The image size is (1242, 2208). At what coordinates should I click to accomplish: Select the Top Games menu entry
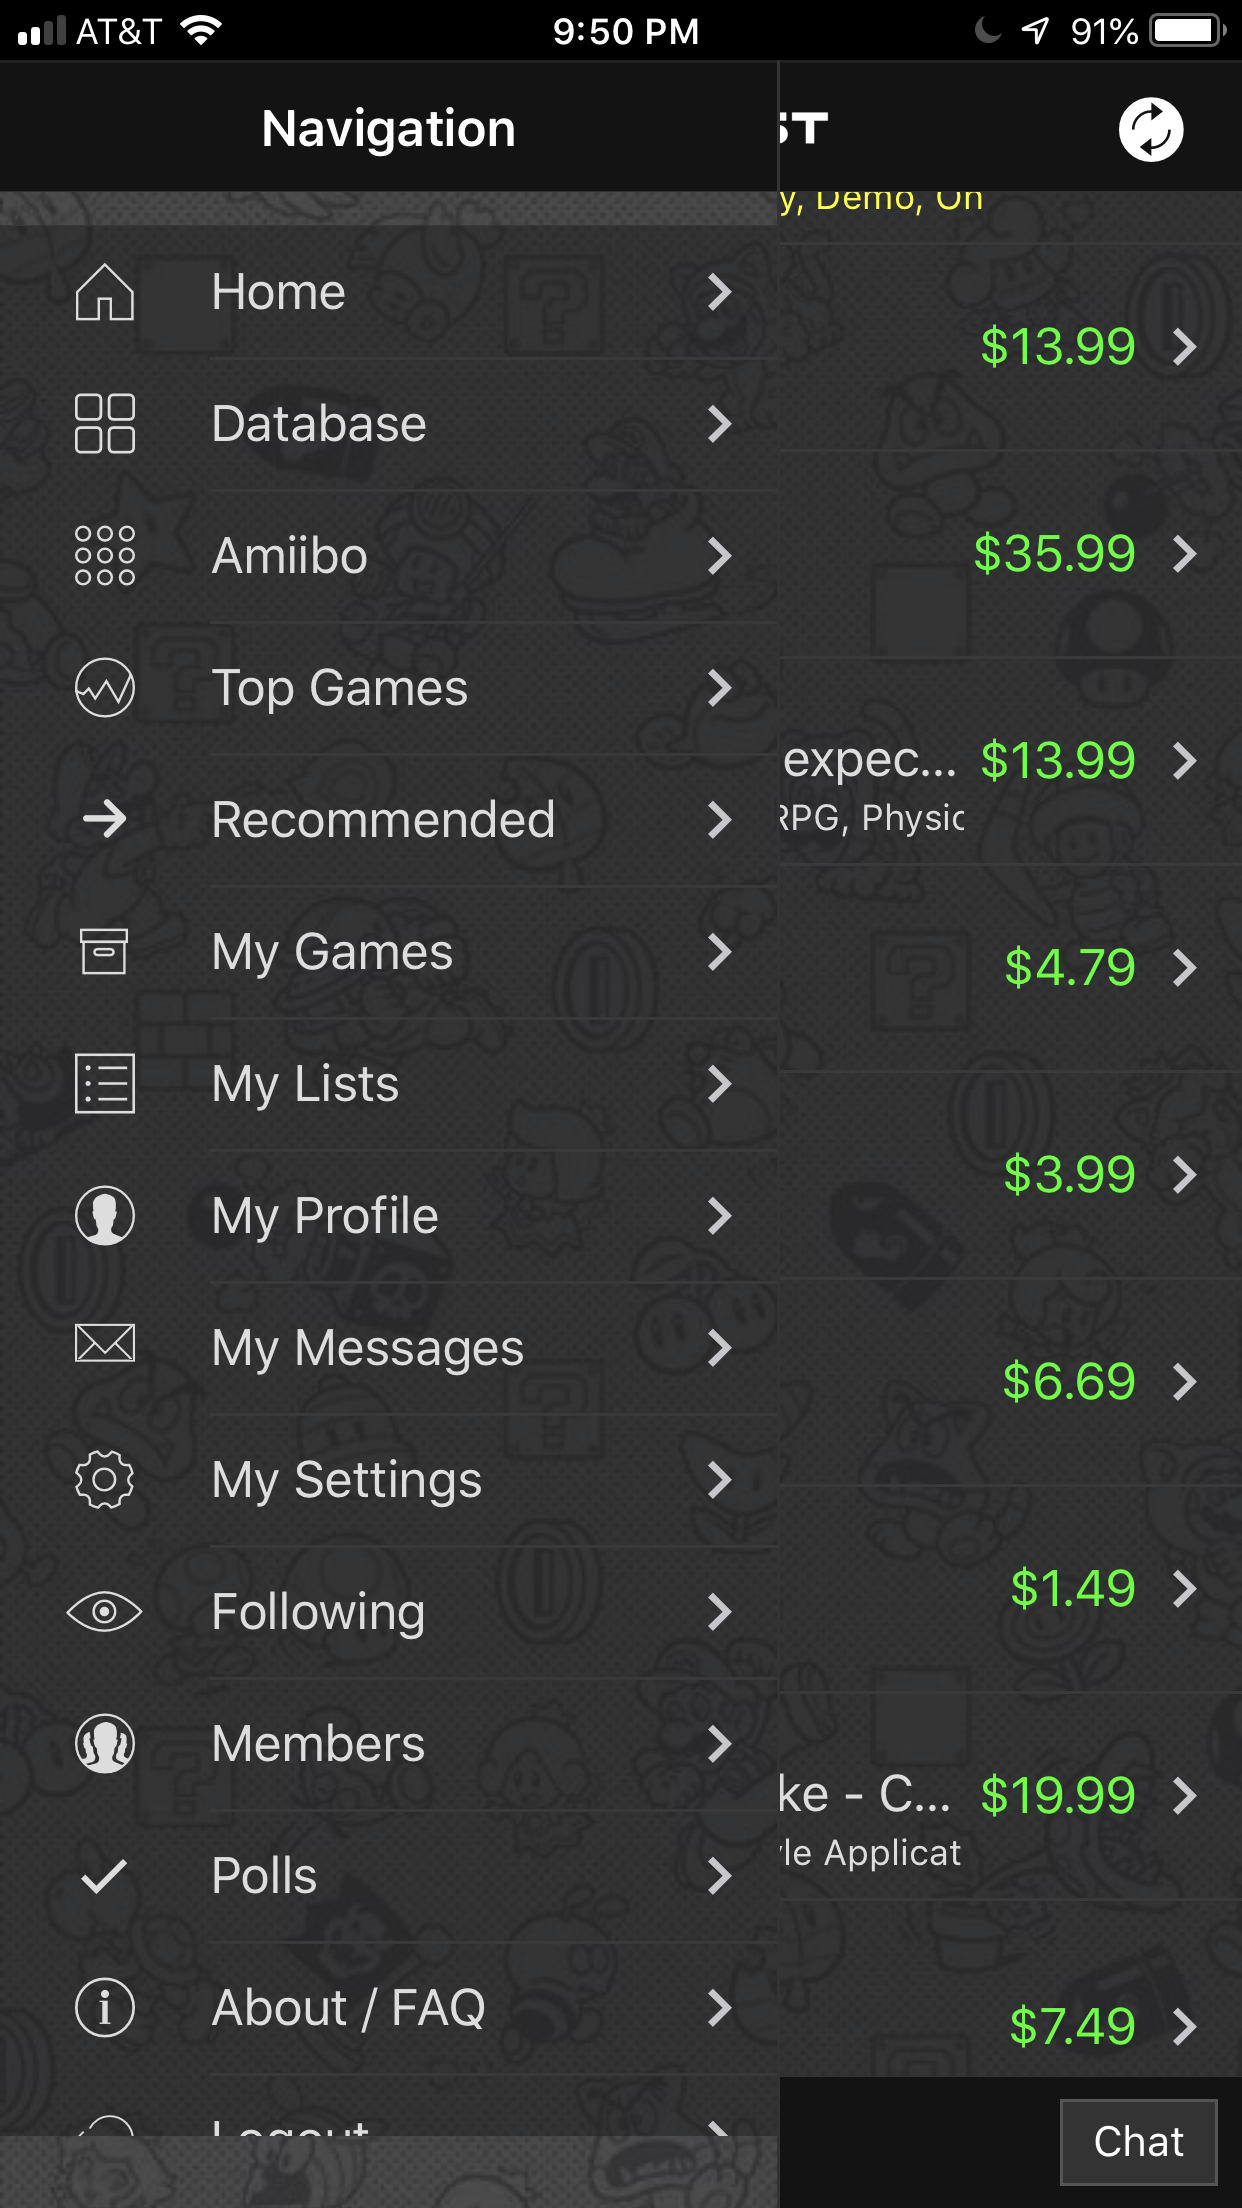[x=340, y=688]
